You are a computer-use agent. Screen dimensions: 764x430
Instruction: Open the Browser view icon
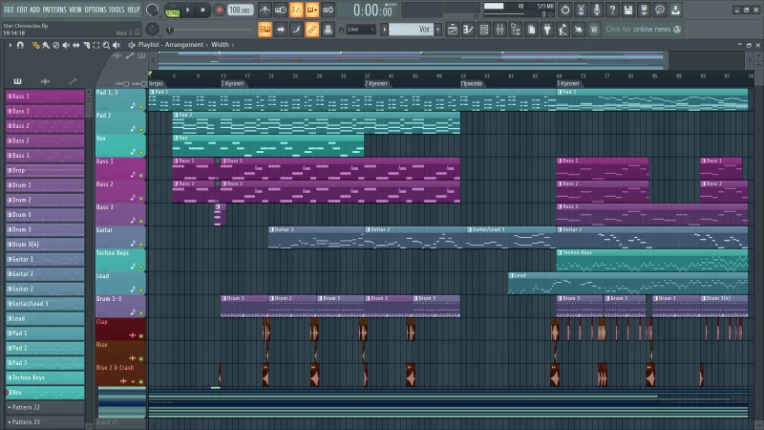pos(516,30)
